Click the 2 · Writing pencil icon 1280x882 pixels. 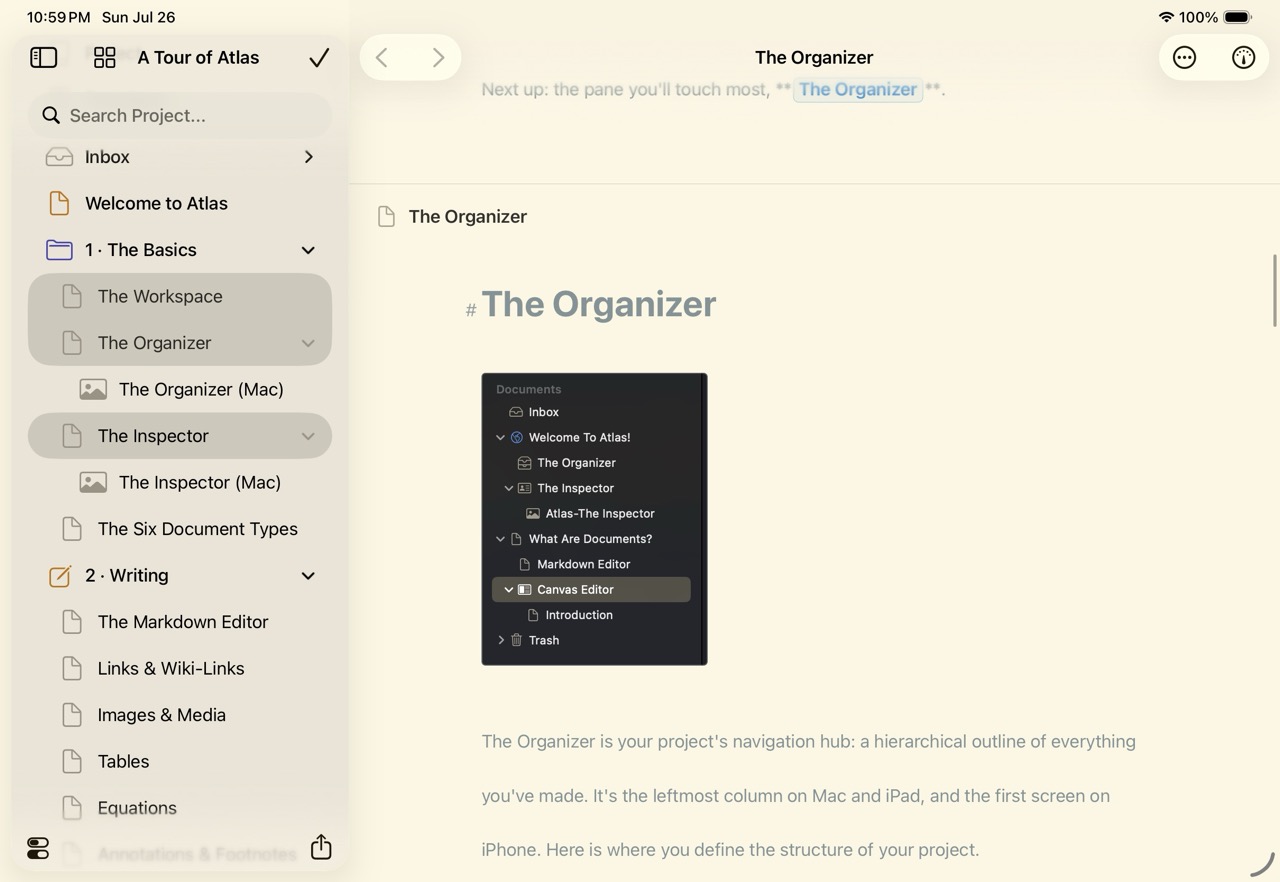point(59,576)
